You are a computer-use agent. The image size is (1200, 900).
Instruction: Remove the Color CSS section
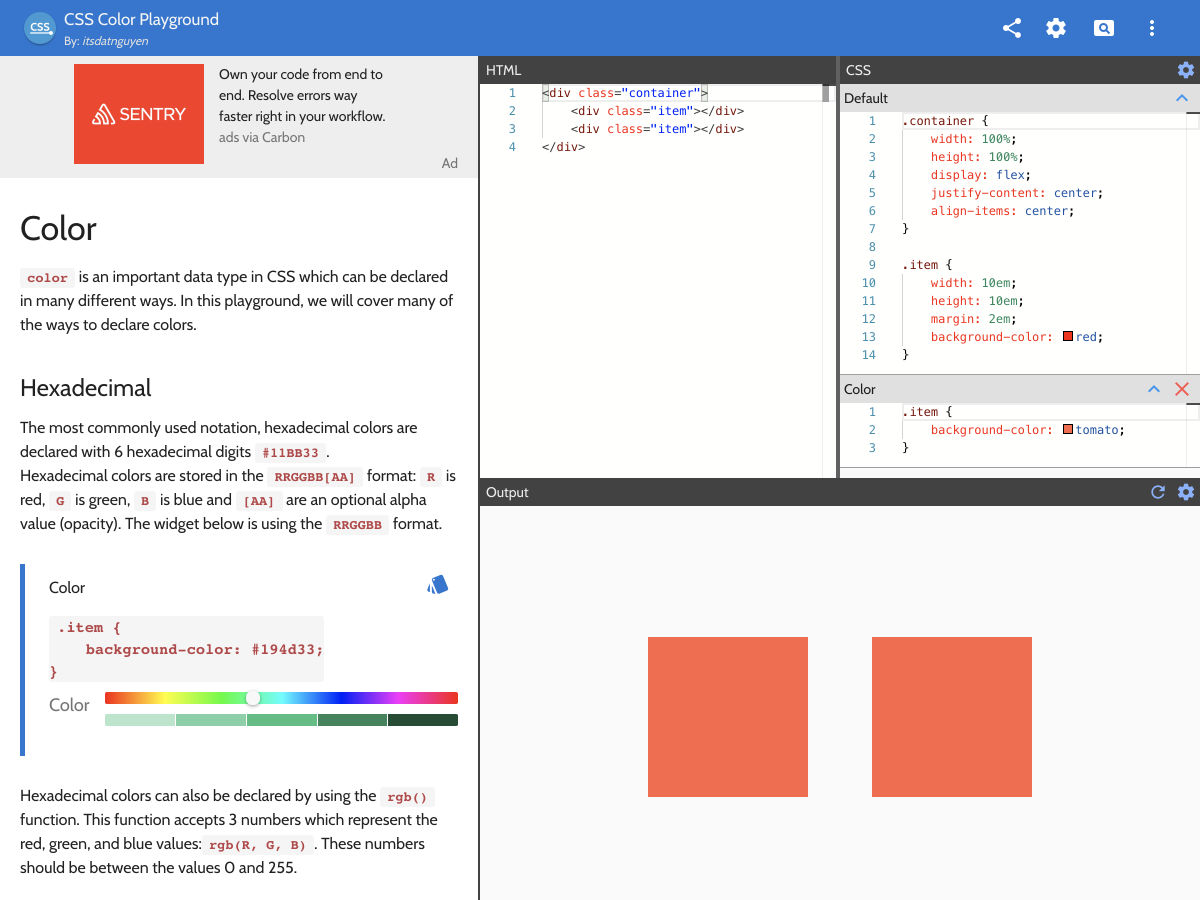pyautogui.click(x=1182, y=389)
